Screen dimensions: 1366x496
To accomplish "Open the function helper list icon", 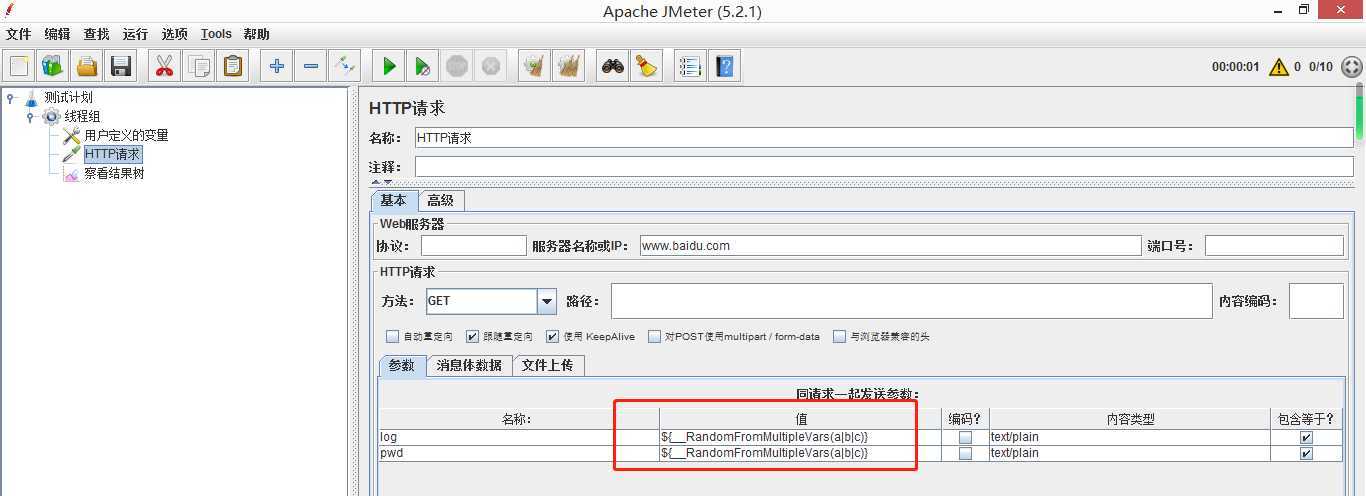I will 690,66.
